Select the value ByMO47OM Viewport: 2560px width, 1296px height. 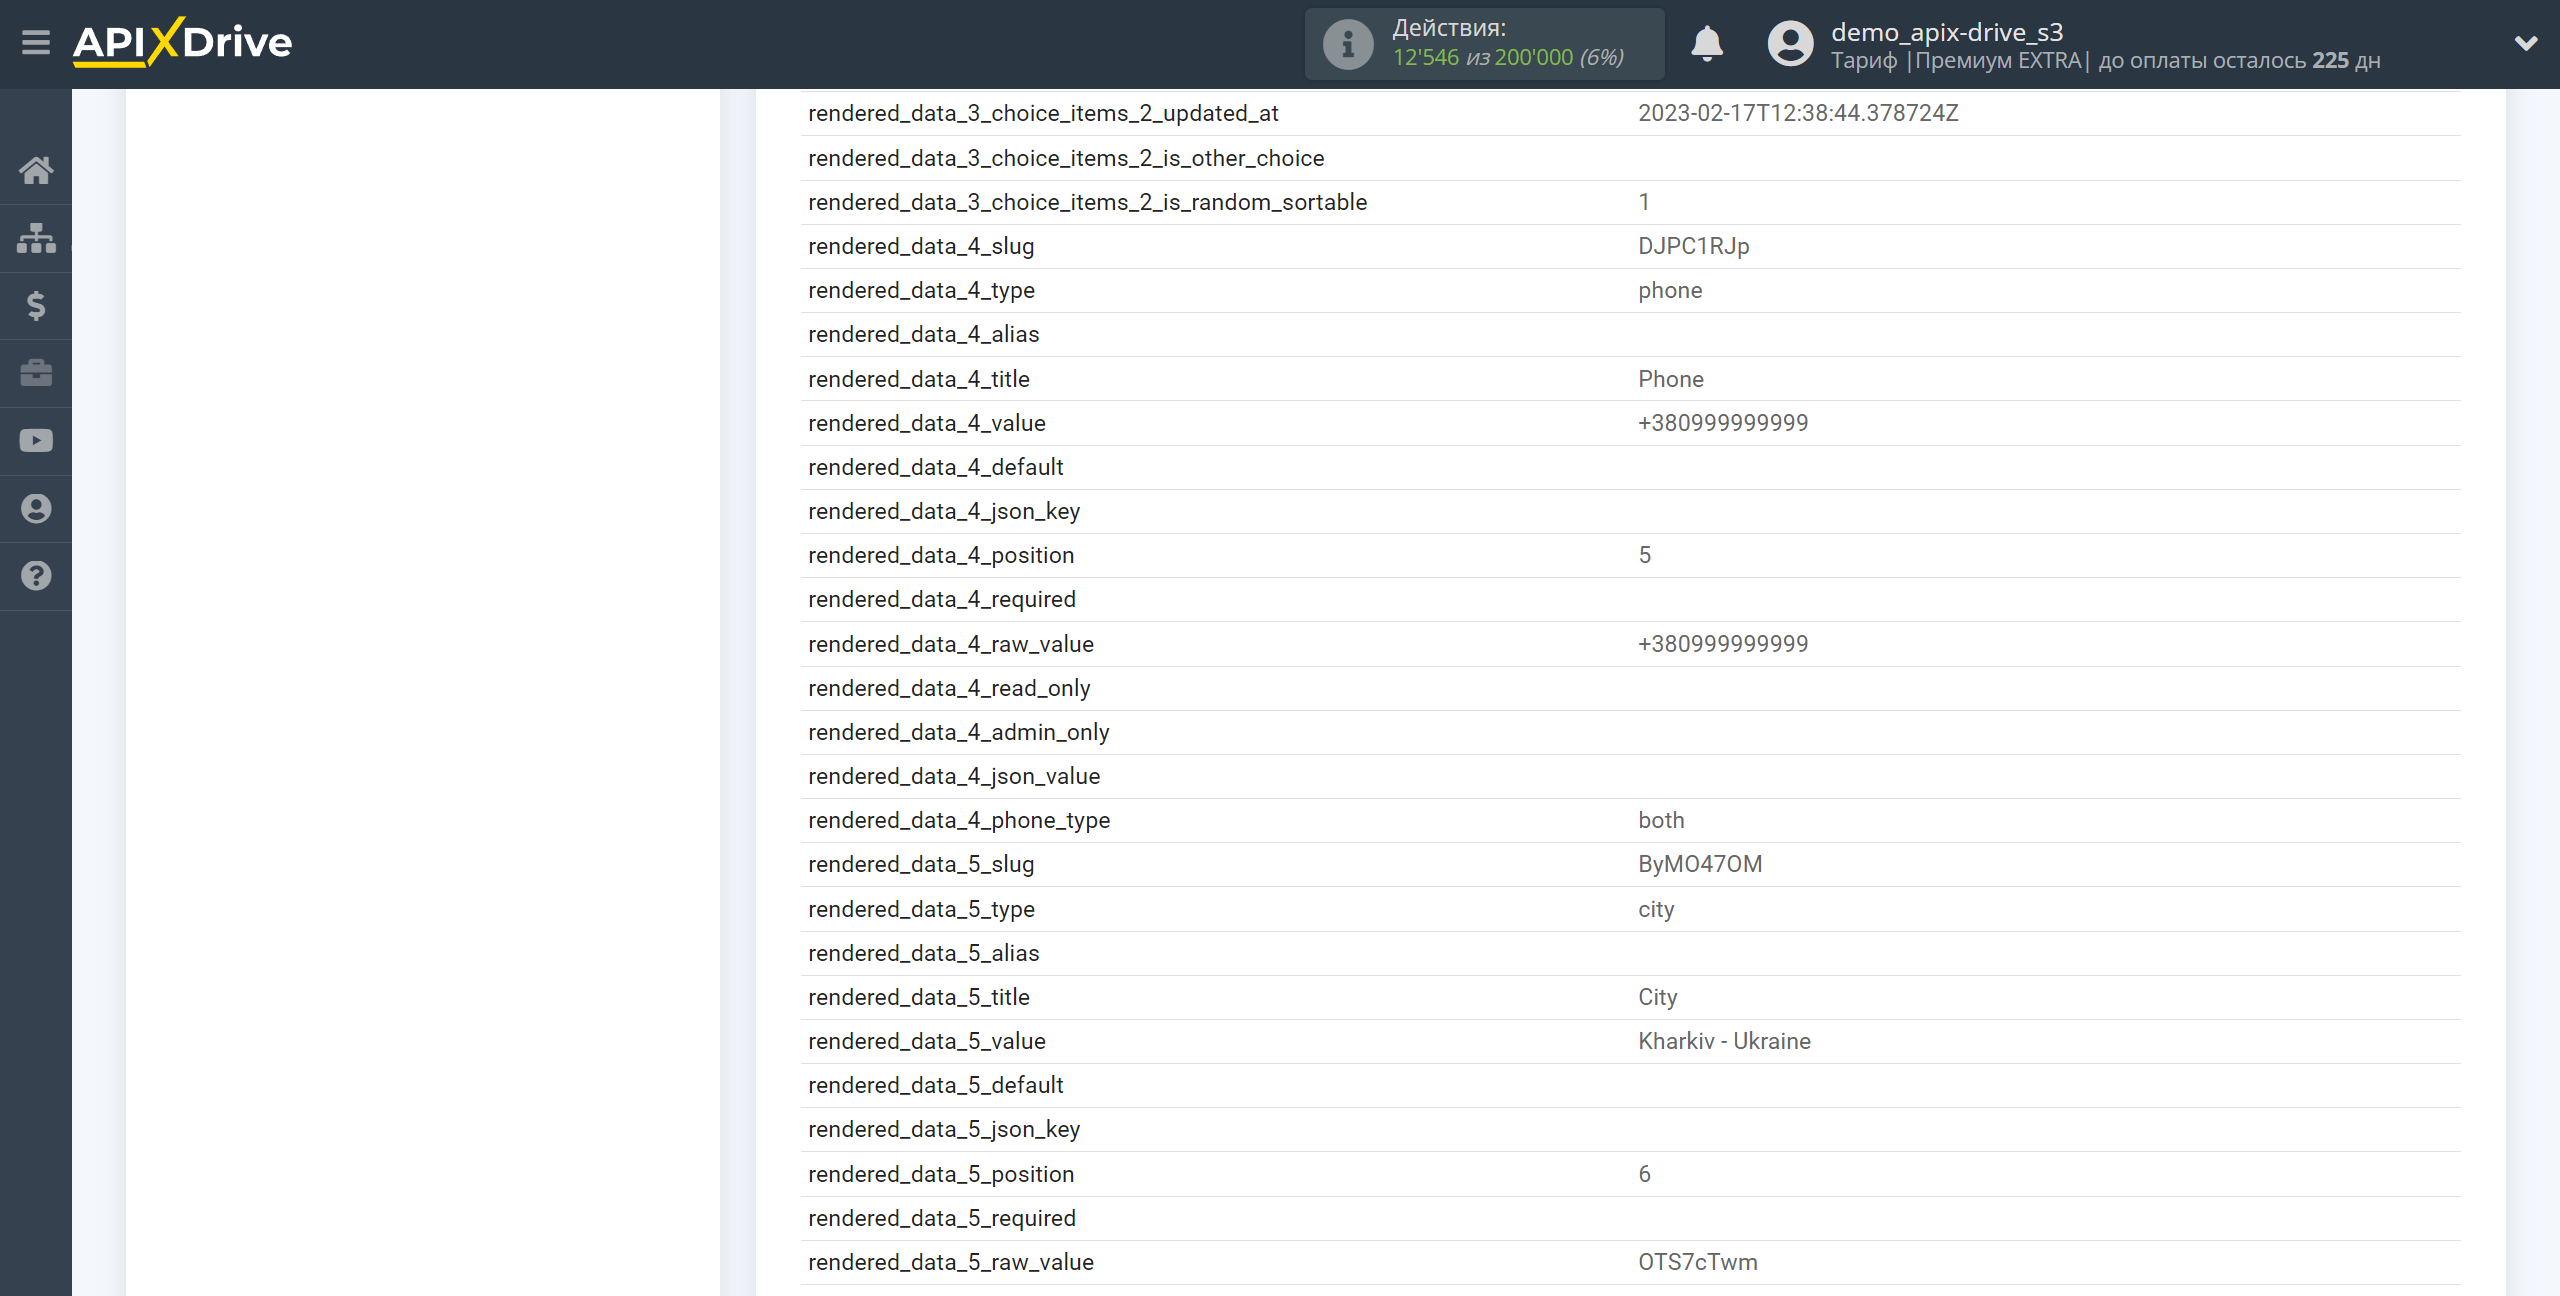pos(1700,864)
